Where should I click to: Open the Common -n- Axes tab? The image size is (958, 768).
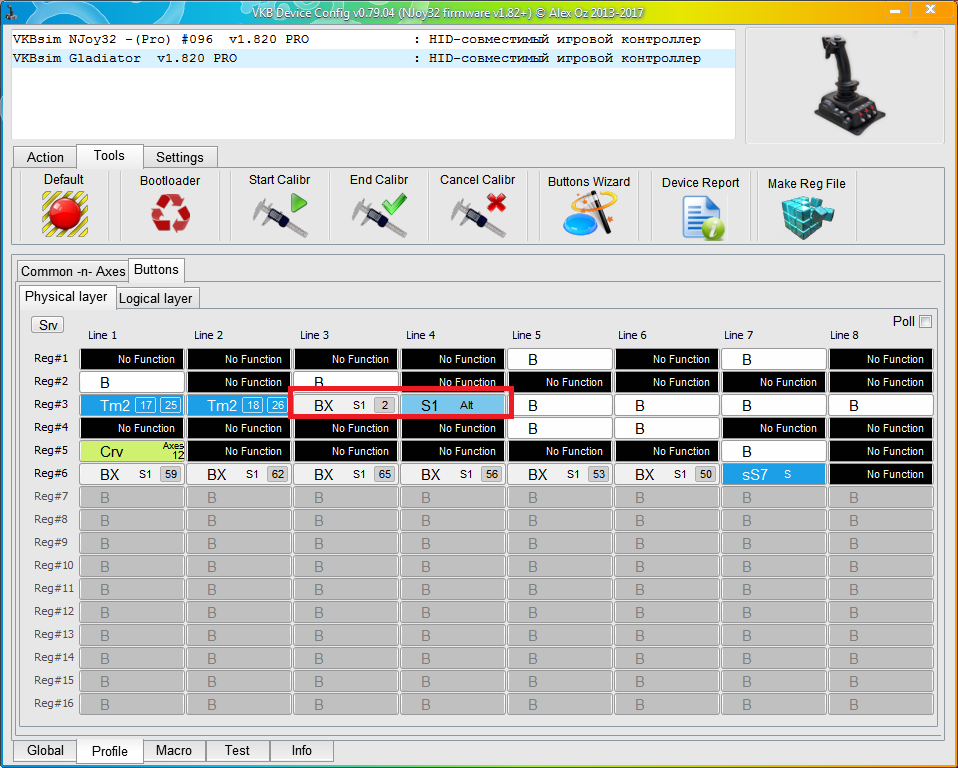coord(73,271)
